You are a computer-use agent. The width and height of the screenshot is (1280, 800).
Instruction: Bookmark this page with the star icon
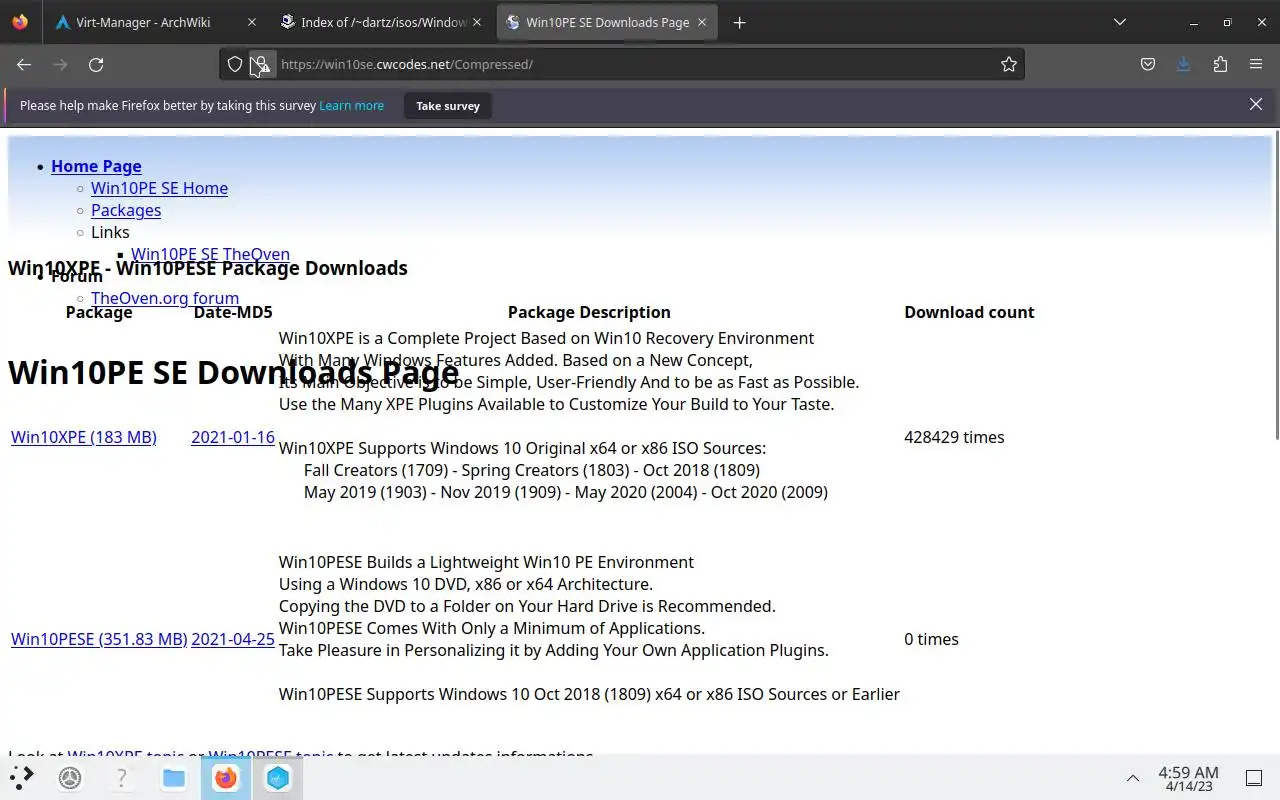pos(1009,64)
